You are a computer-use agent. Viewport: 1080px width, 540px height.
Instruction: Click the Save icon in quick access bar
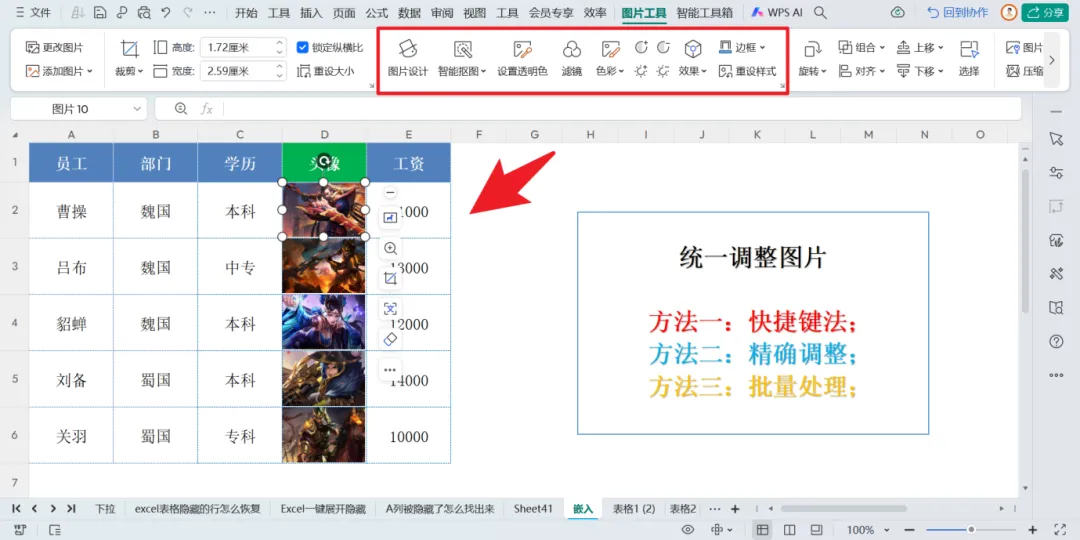click(x=100, y=12)
